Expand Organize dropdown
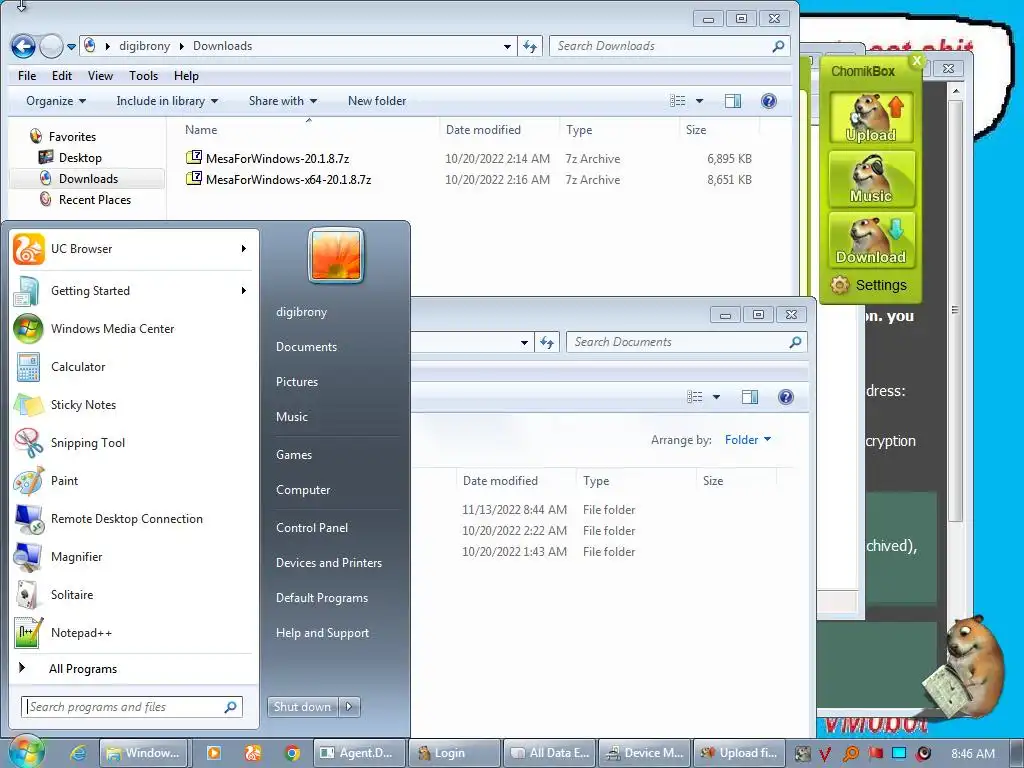This screenshot has width=1024, height=768. tap(56, 101)
